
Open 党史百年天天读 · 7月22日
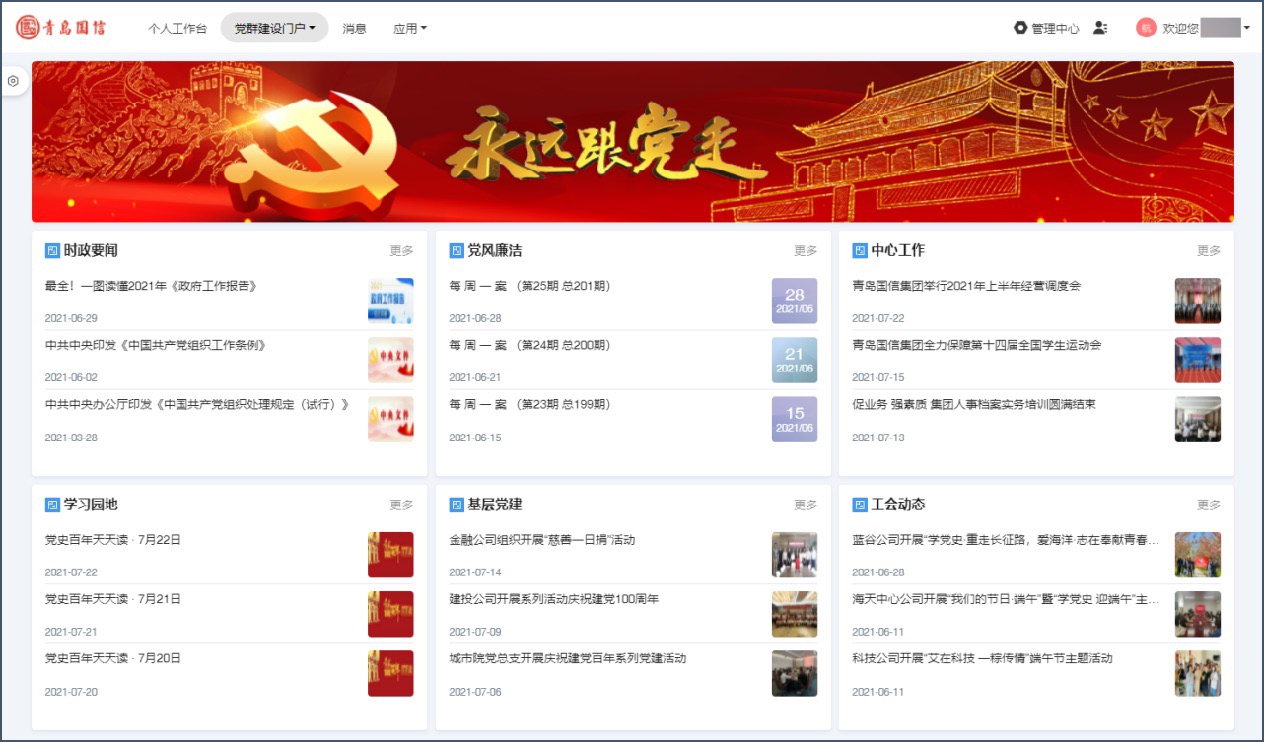point(113,540)
